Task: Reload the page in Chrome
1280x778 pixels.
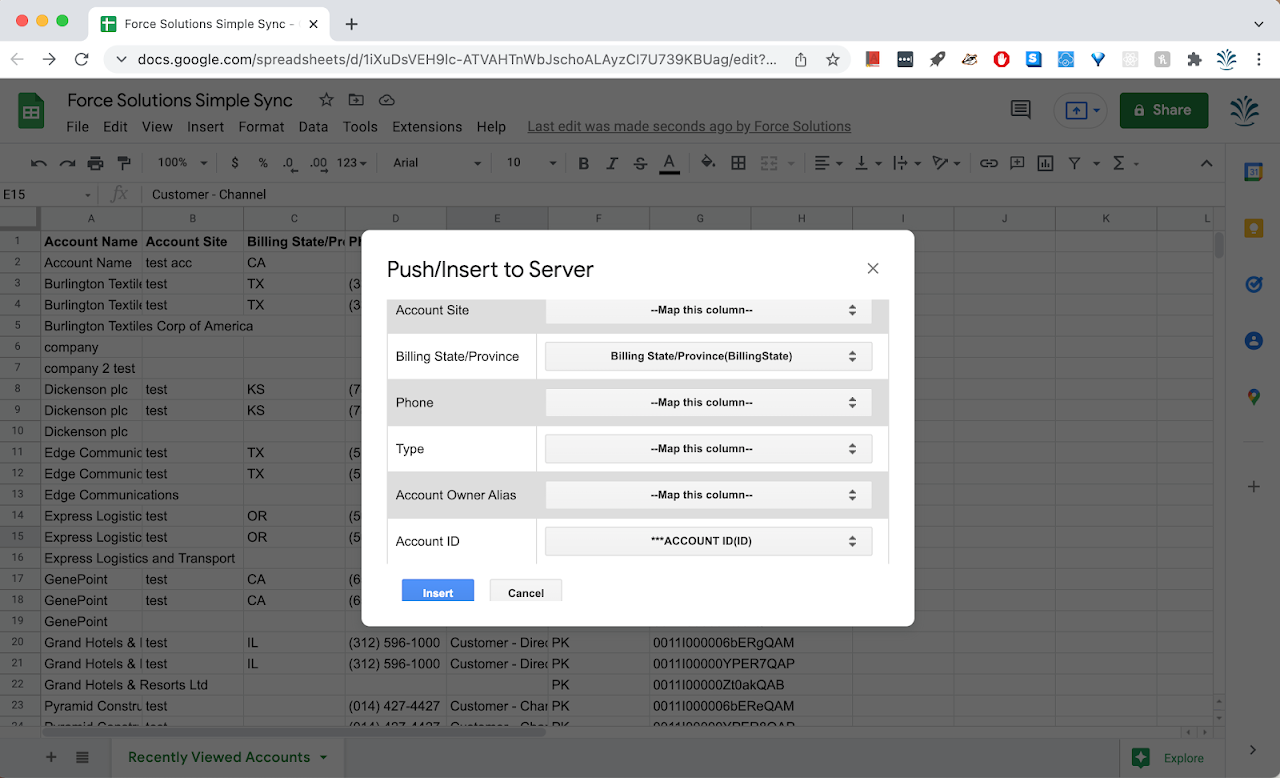Action: pos(82,59)
